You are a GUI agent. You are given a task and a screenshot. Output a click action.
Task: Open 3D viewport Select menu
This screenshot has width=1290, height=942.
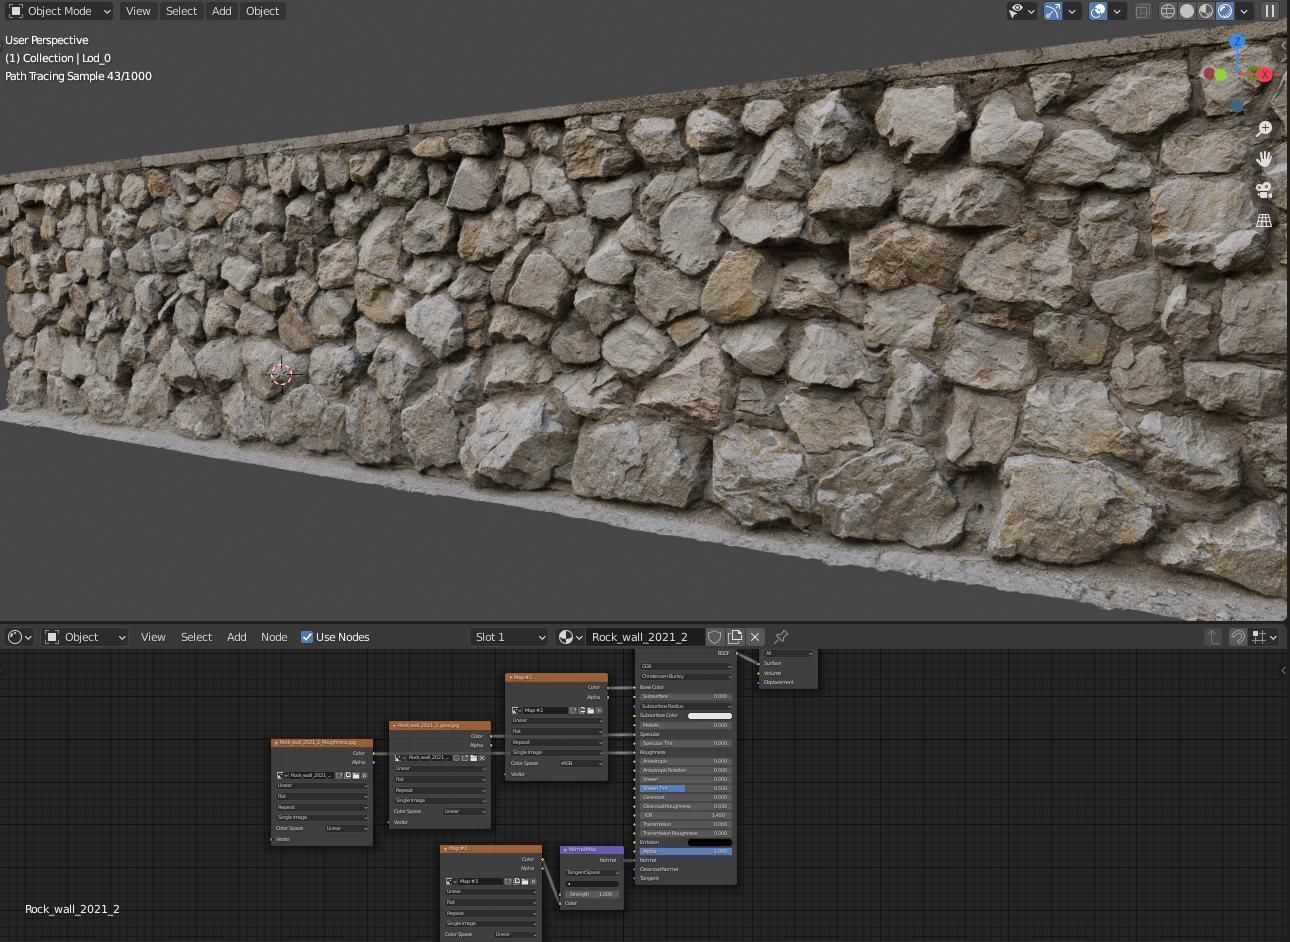point(181,11)
